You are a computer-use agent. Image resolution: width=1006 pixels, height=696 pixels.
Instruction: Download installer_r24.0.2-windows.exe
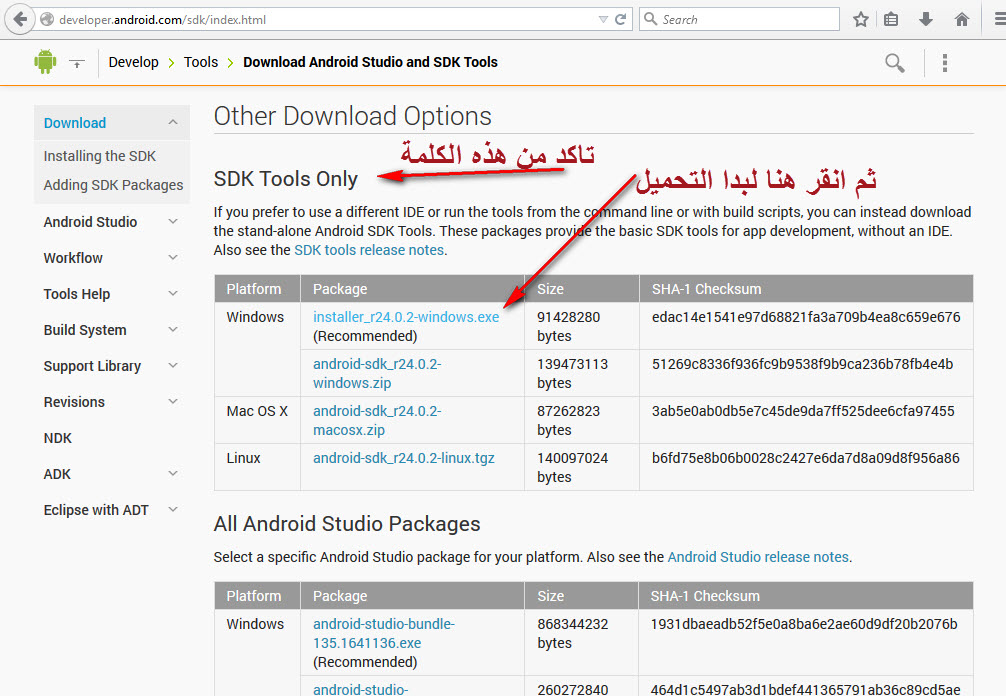click(x=406, y=317)
